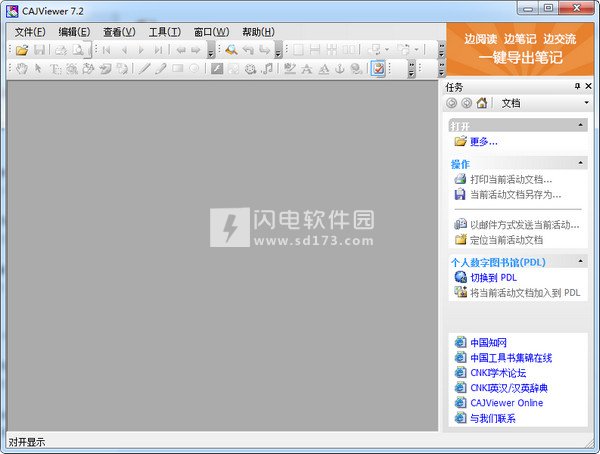Viewport: 600px width, 454px height.
Task: Click the anchor icon in toolbar
Action: click(339, 69)
